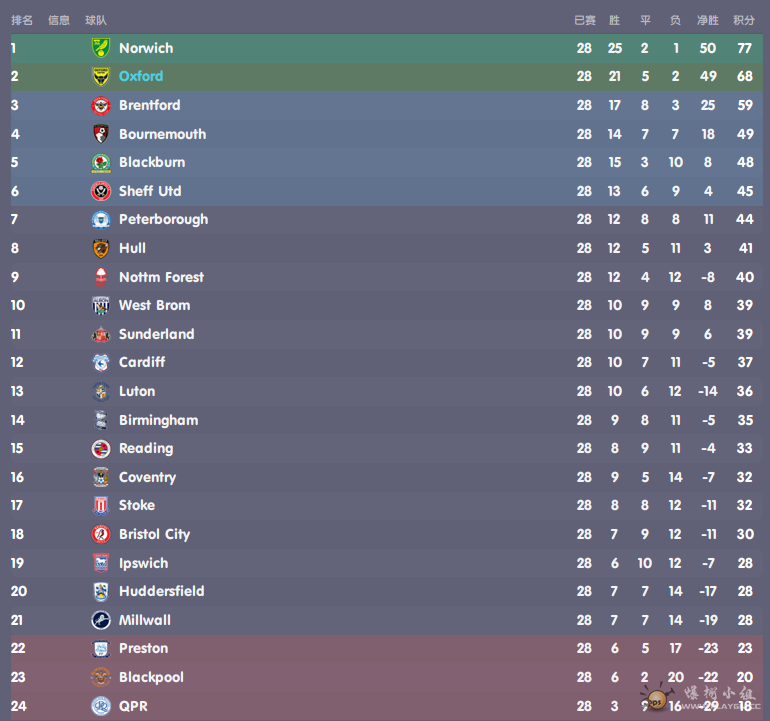Click the Bournemouth club badge
The width and height of the screenshot is (770, 721).
tap(101, 134)
